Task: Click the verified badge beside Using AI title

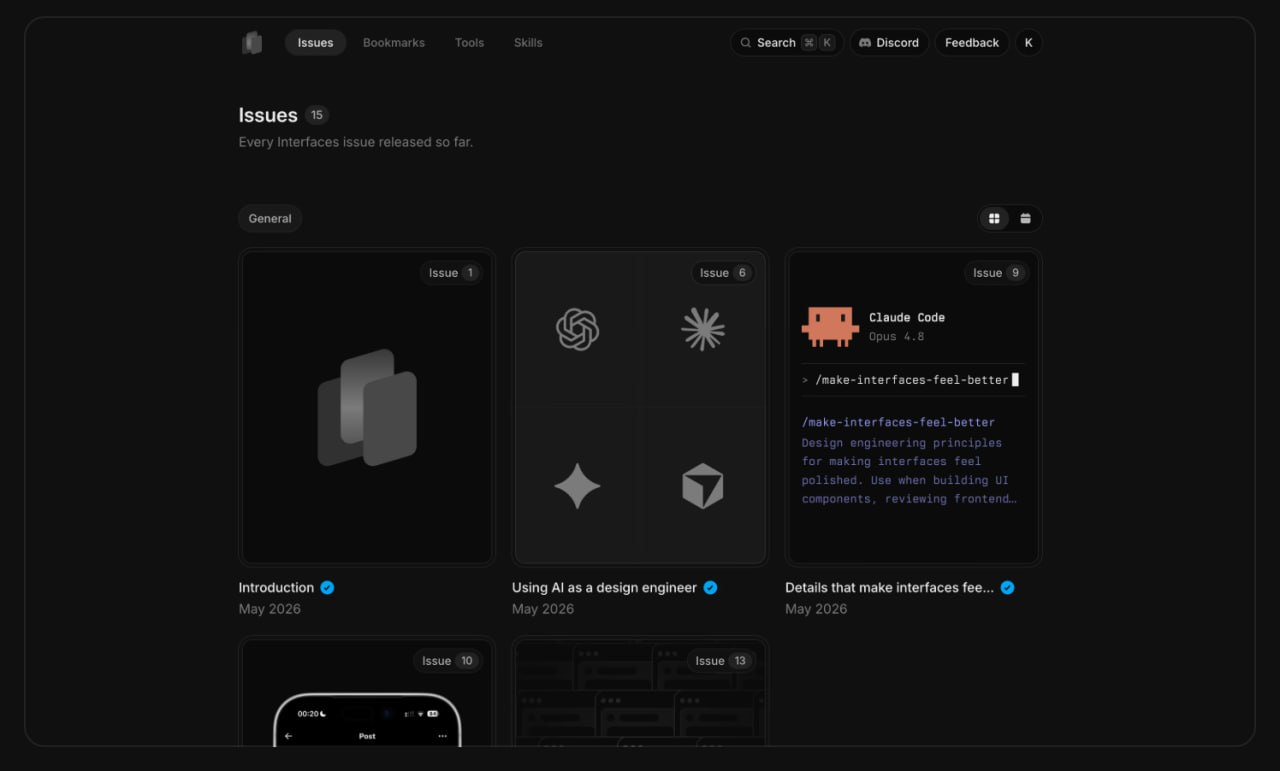Action: [710, 588]
